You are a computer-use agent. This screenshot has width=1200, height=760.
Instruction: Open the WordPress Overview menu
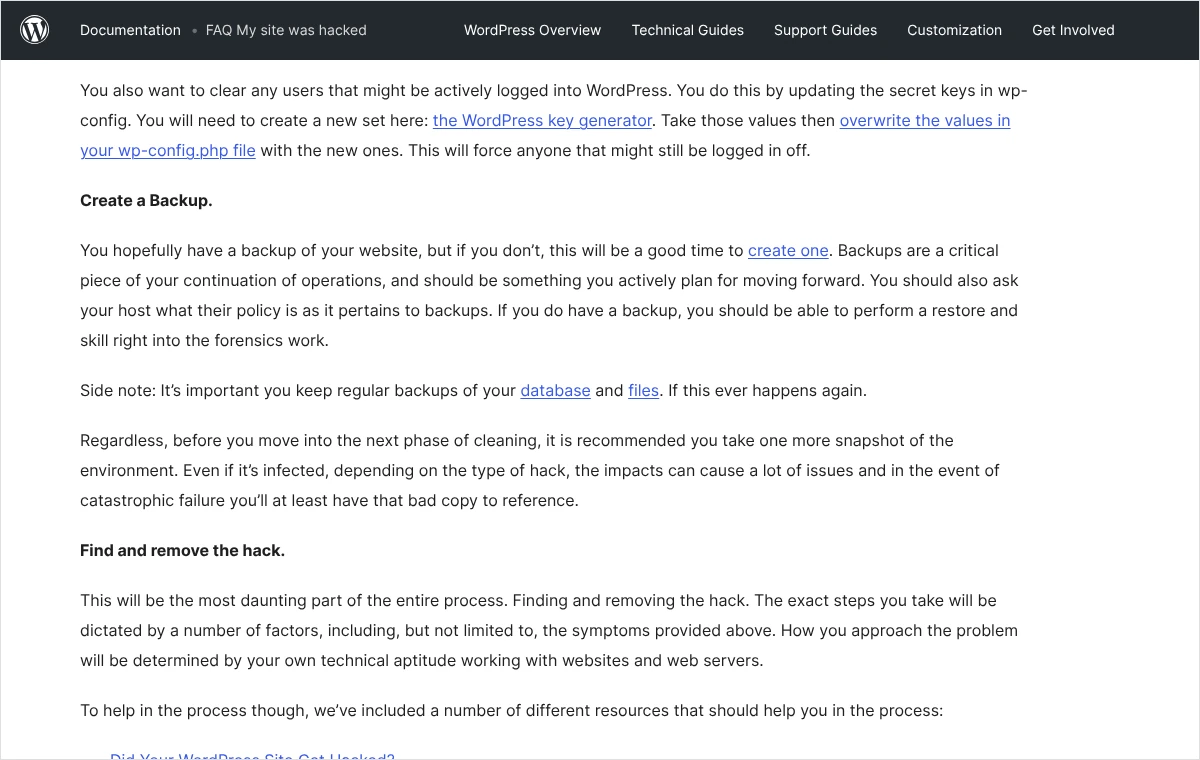point(532,30)
